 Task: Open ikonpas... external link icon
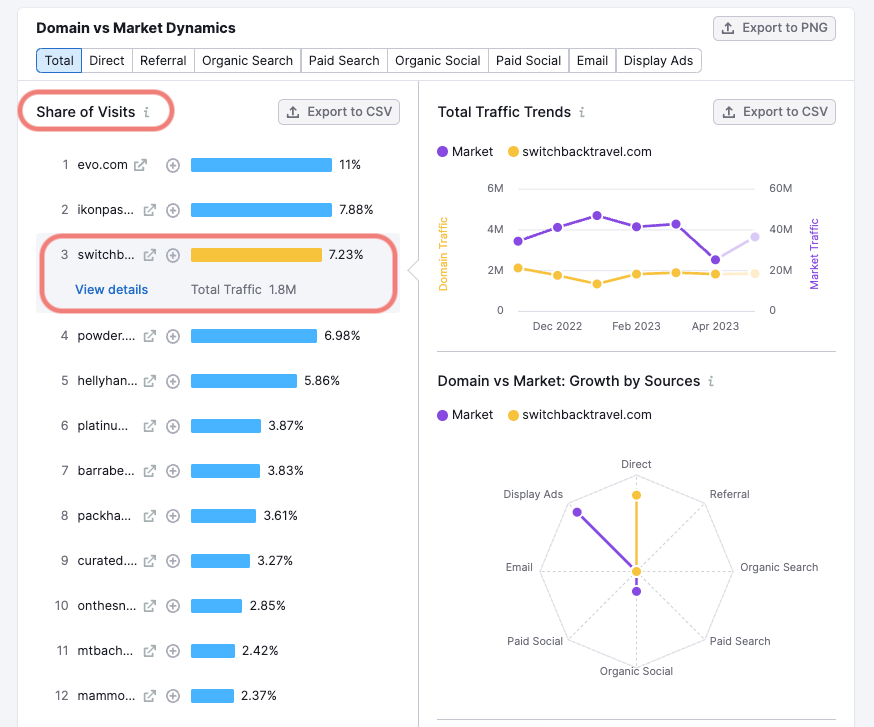149,210
